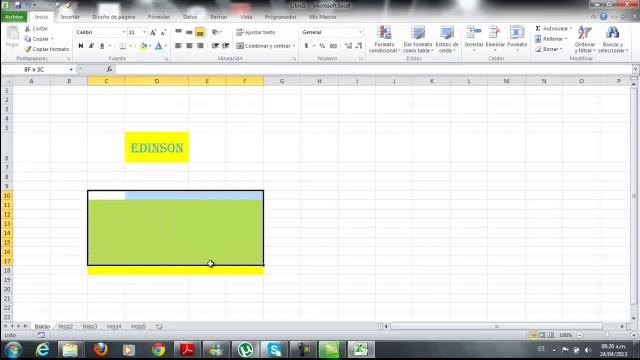The image size is (640, 360).
Task: Open the Hoja2 sheet tab
Action: (x=65, y=327)
